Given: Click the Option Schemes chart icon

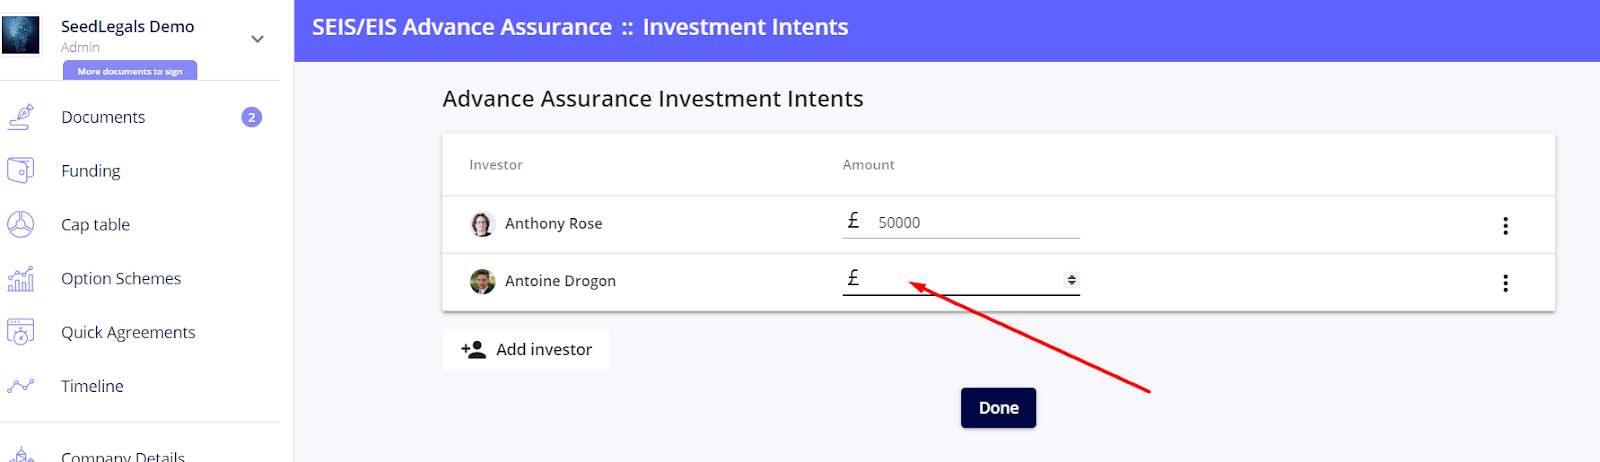Looking at the screenshot, I should (21, 278).
